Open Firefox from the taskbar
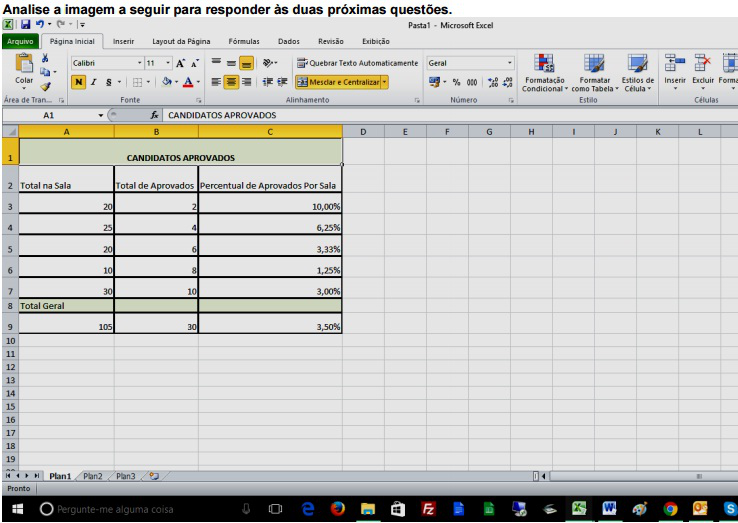The image size is (738, 523). pyautogui.click(x=337, y=508)
